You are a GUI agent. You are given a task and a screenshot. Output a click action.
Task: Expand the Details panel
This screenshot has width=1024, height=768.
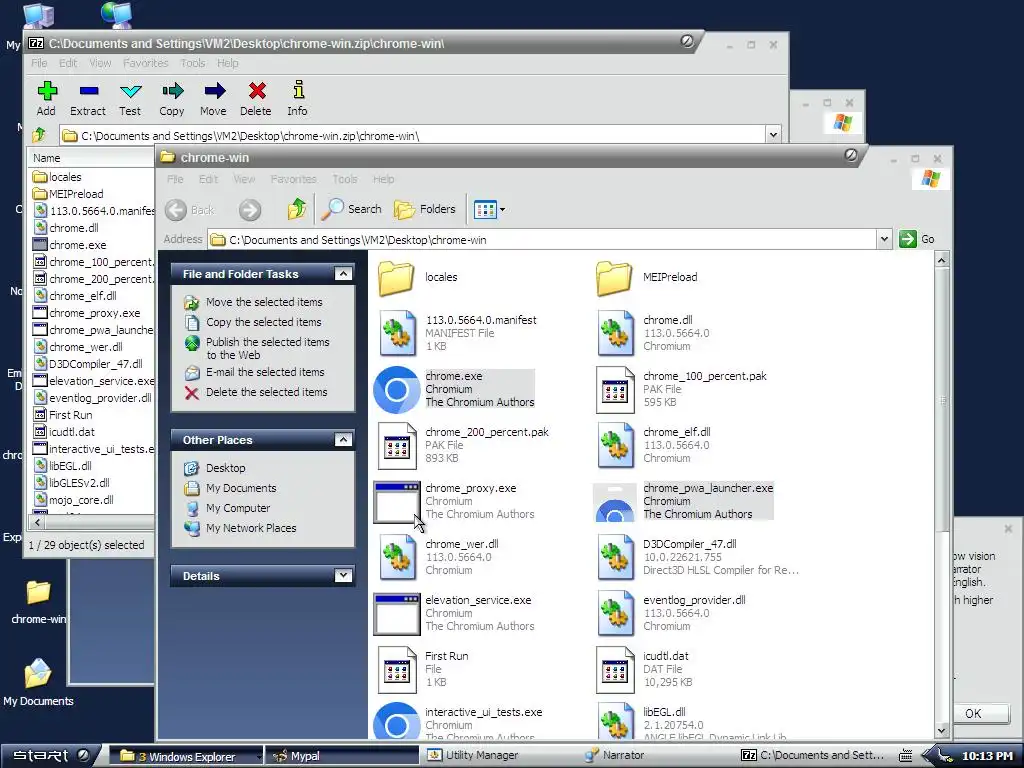point(343,575)
